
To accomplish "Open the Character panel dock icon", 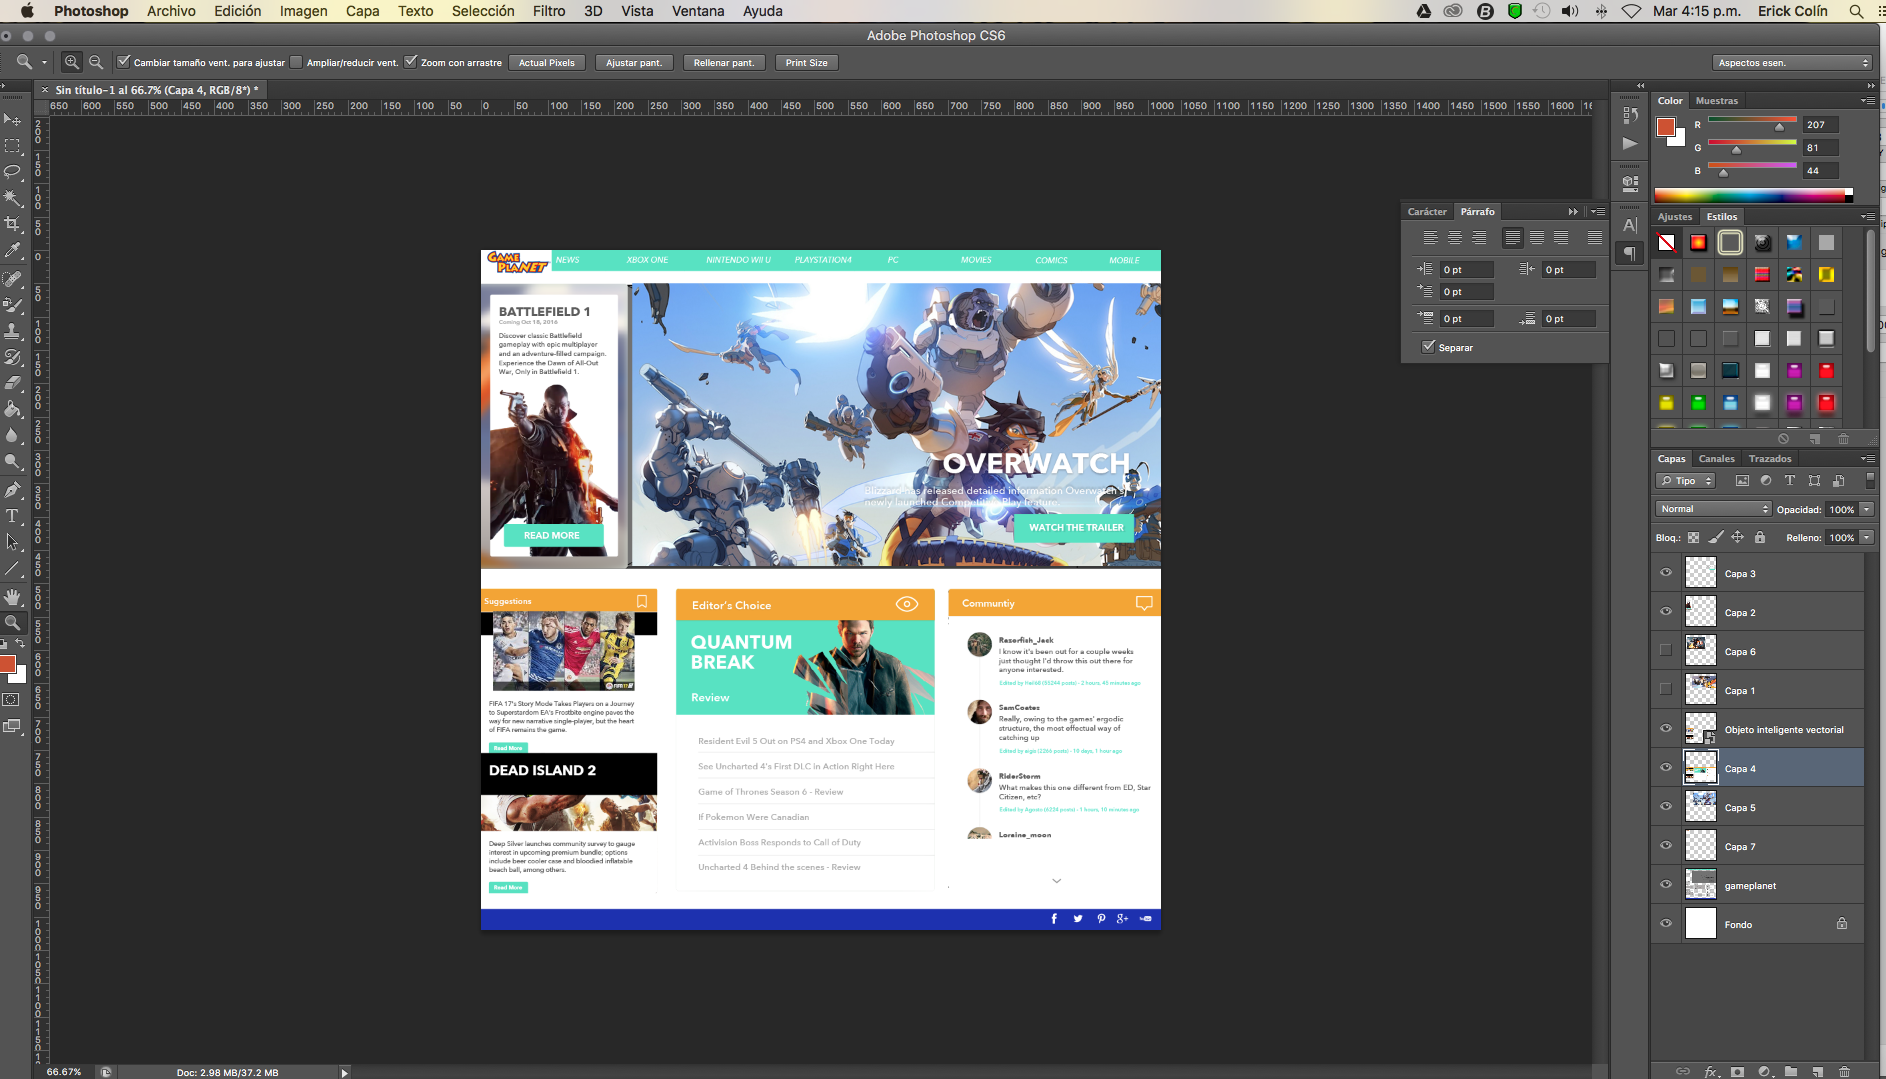I will click(x=1630, y=225).
